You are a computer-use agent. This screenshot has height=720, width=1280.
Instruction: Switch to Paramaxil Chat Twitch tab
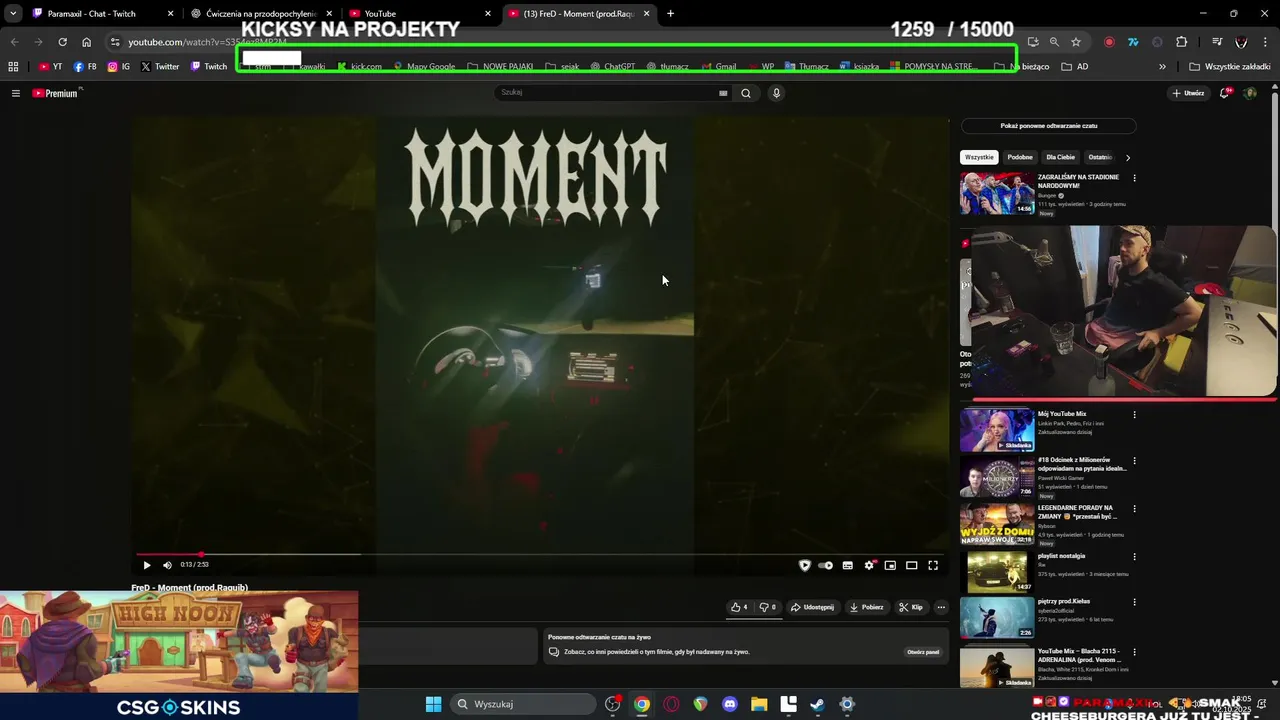tap(102, 14)
